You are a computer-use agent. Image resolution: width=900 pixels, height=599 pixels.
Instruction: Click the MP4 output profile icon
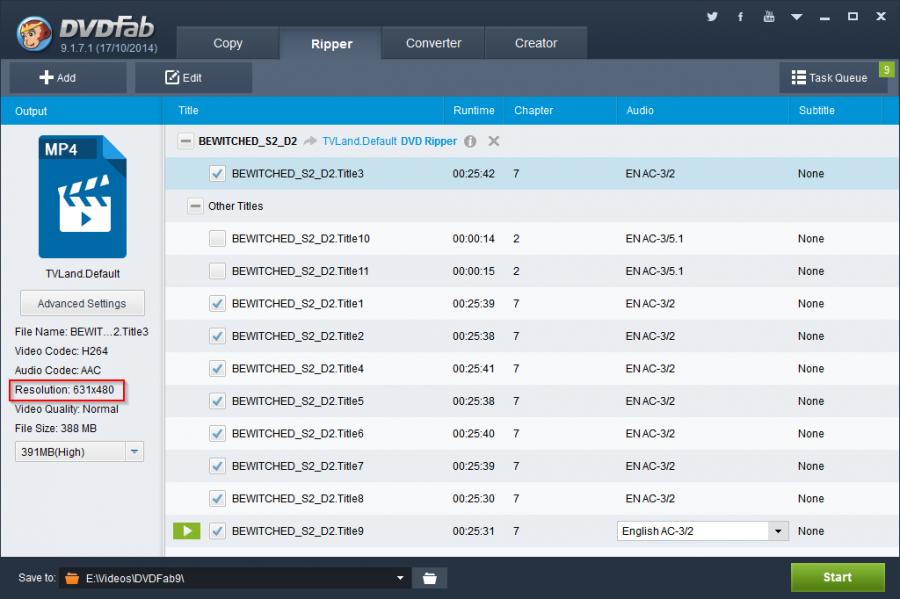[83, 197]
